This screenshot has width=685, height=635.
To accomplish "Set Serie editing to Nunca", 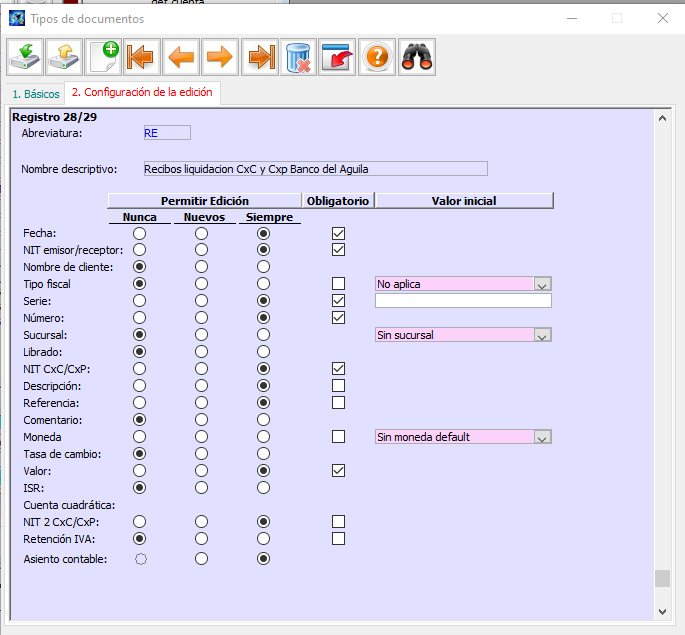I will tap(139, 301).
